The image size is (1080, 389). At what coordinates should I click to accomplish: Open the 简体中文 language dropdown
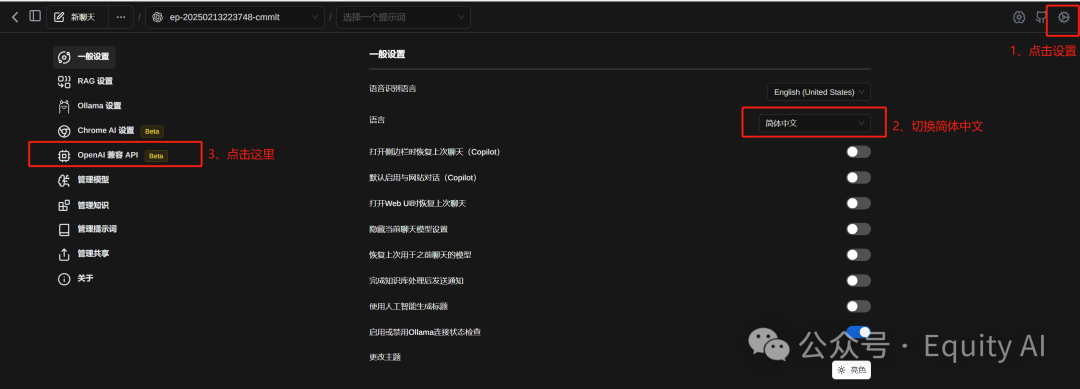click(814, 123)
